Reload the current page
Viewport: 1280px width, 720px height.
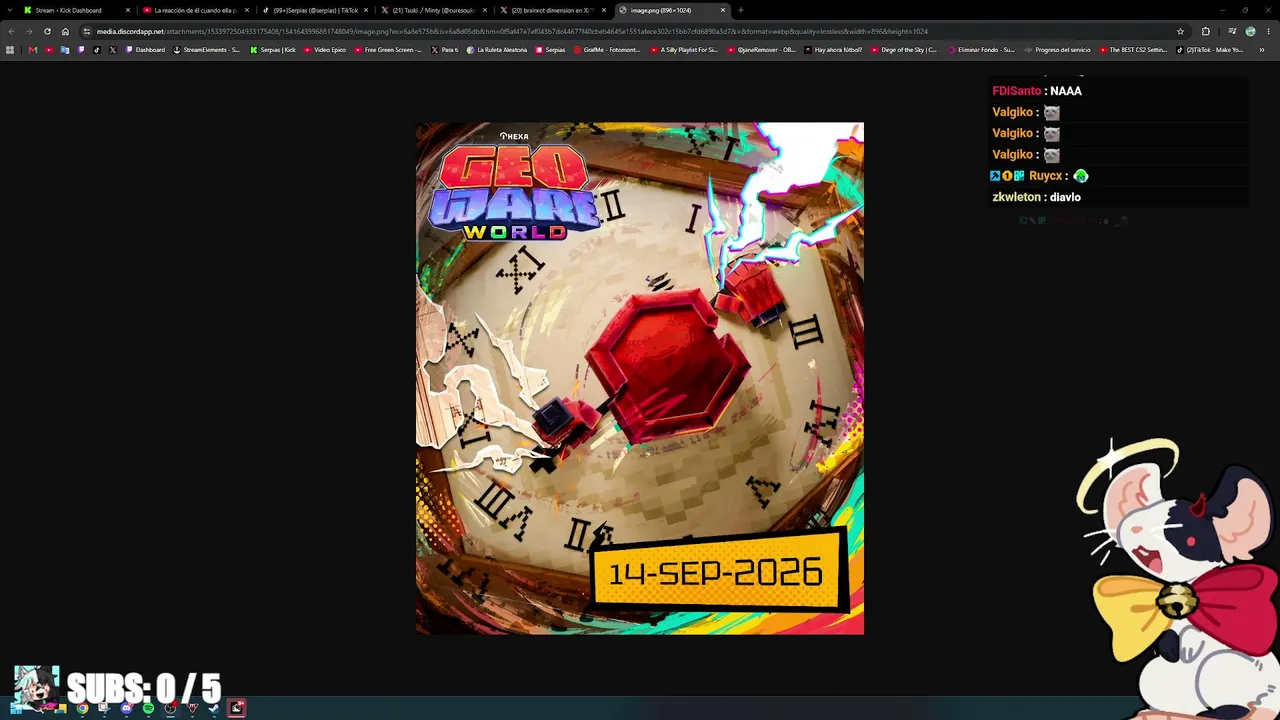47,31
